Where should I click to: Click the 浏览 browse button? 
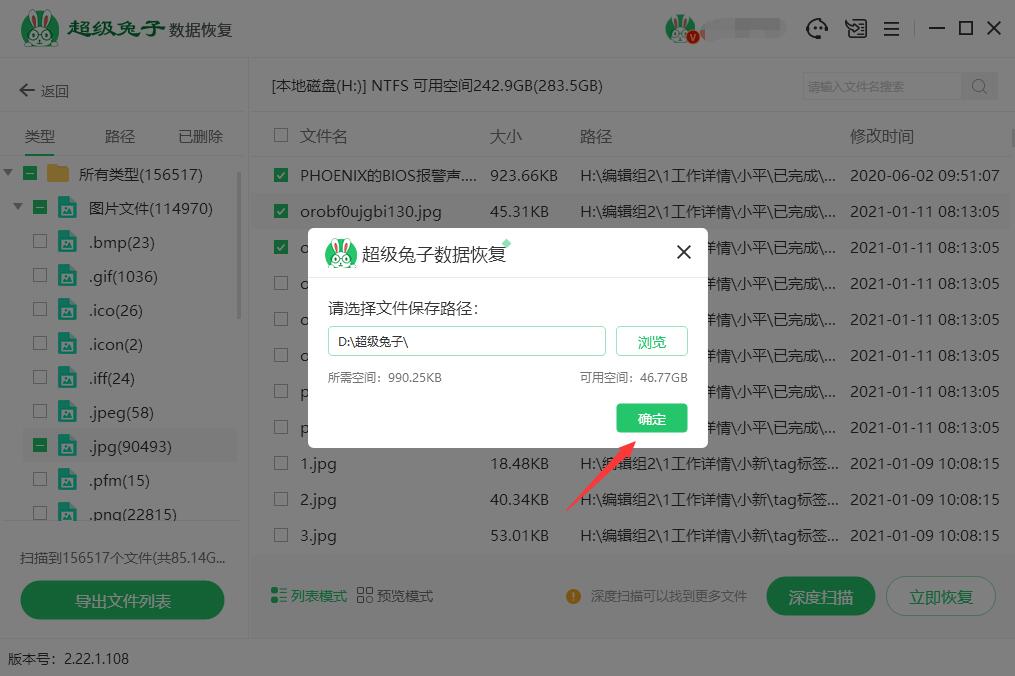click(651, 341)
